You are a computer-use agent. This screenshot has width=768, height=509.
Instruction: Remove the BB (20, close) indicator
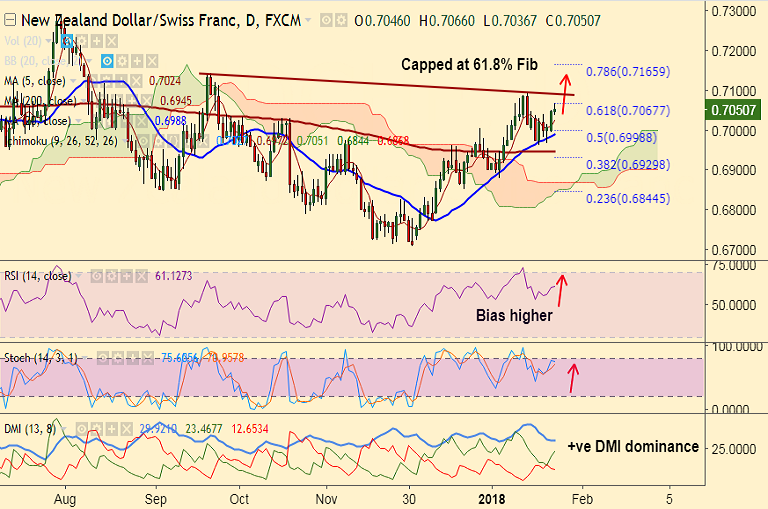tap(152, 61)
